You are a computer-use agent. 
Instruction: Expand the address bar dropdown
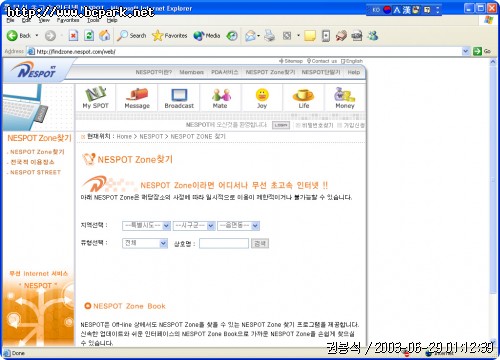[x=466, y=51]
